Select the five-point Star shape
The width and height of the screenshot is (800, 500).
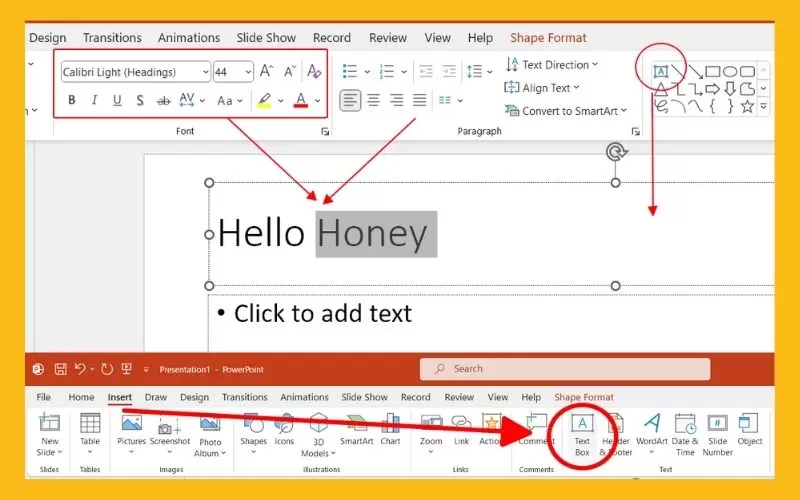coord(747,106)
